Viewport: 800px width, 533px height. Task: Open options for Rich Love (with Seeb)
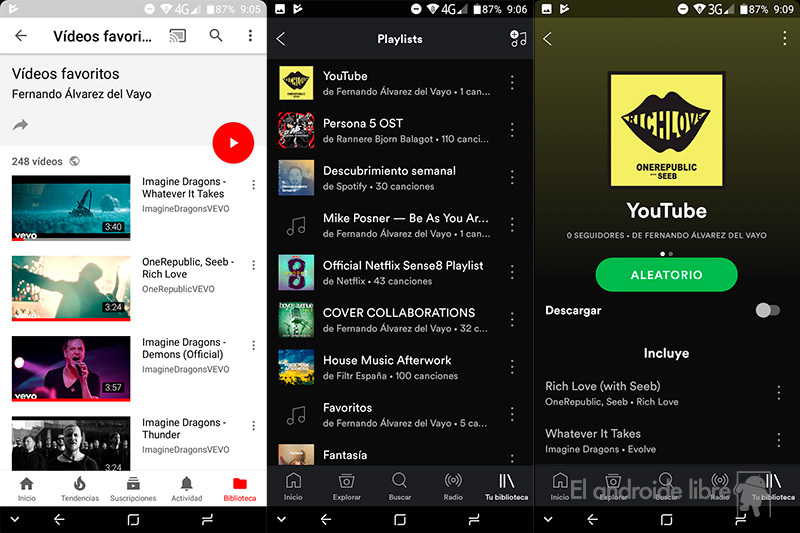point(779,393)
